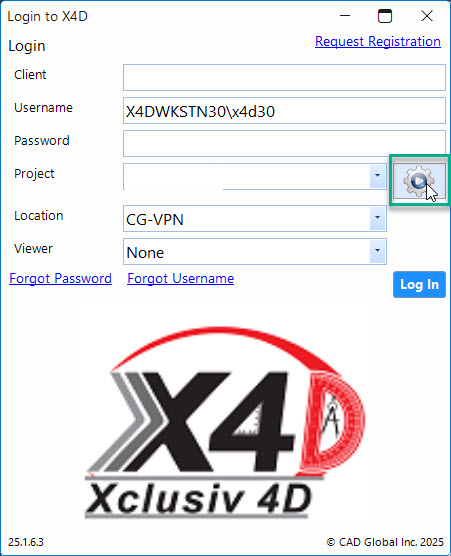This screenshot has width=451, height=556.
Task: Focus the Password input field
Action: pos(284,144)
